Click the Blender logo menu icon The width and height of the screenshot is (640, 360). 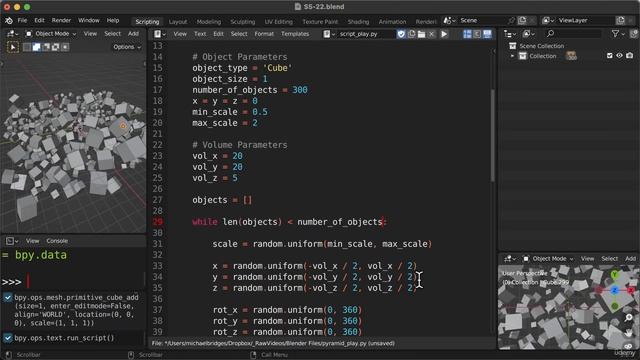click(x=9, y=20)
